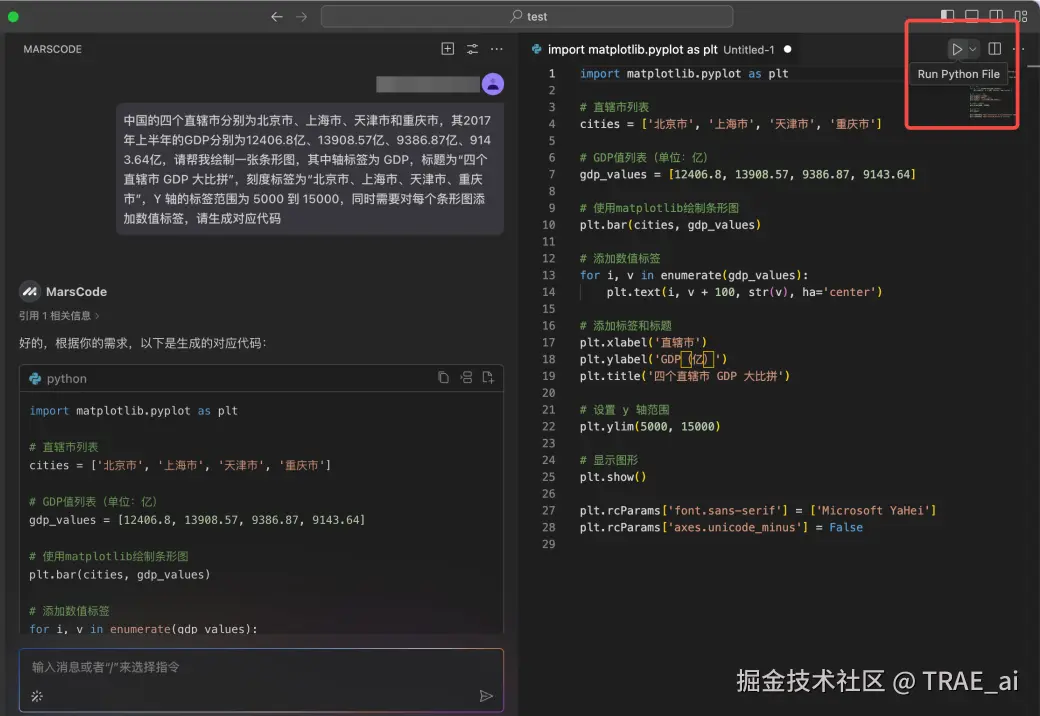
Task: Apply the diff-insert icon on the code block
Action: [x=466, y=377]
